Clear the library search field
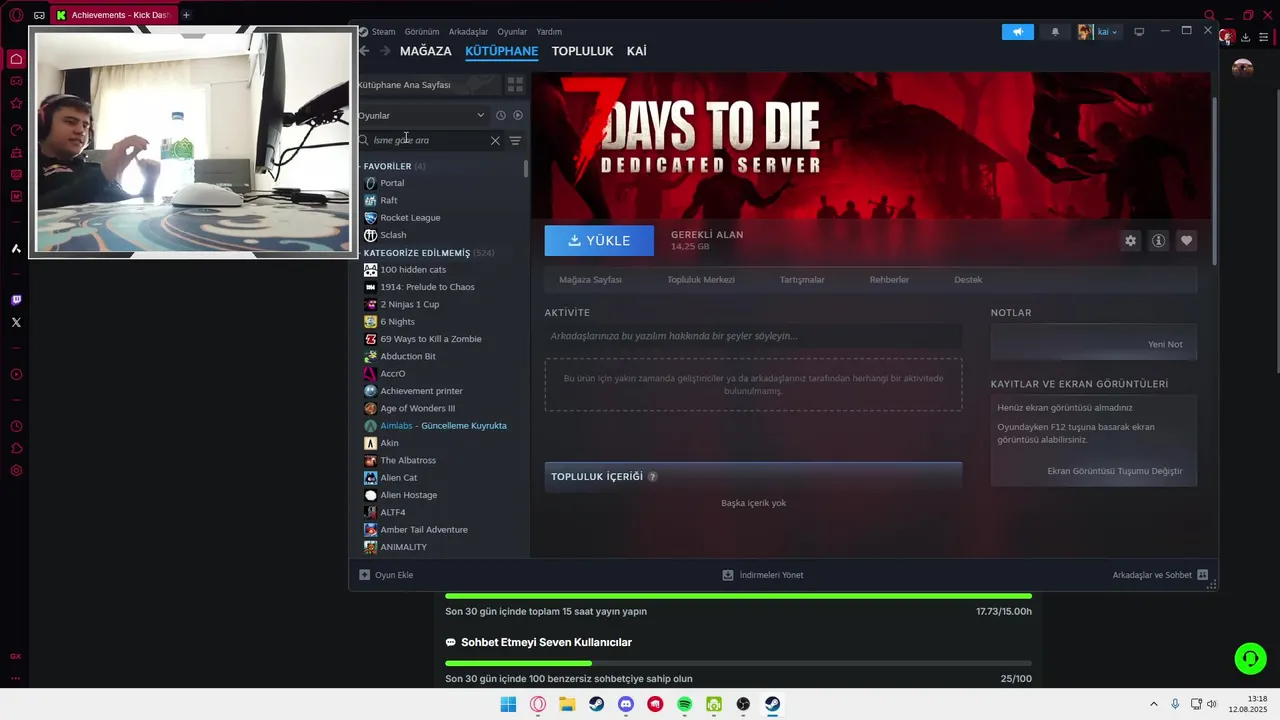 coord(495,141)
